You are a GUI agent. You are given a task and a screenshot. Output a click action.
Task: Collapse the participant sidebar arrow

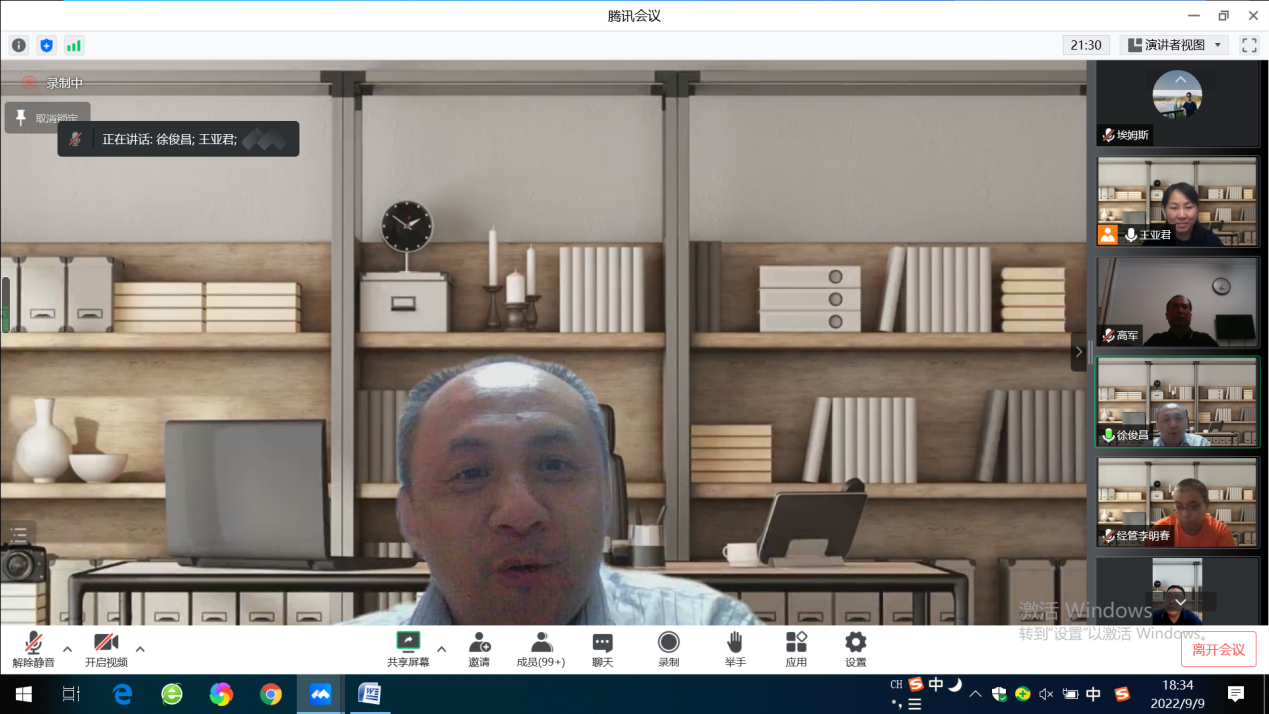(x=1078, y=352)
